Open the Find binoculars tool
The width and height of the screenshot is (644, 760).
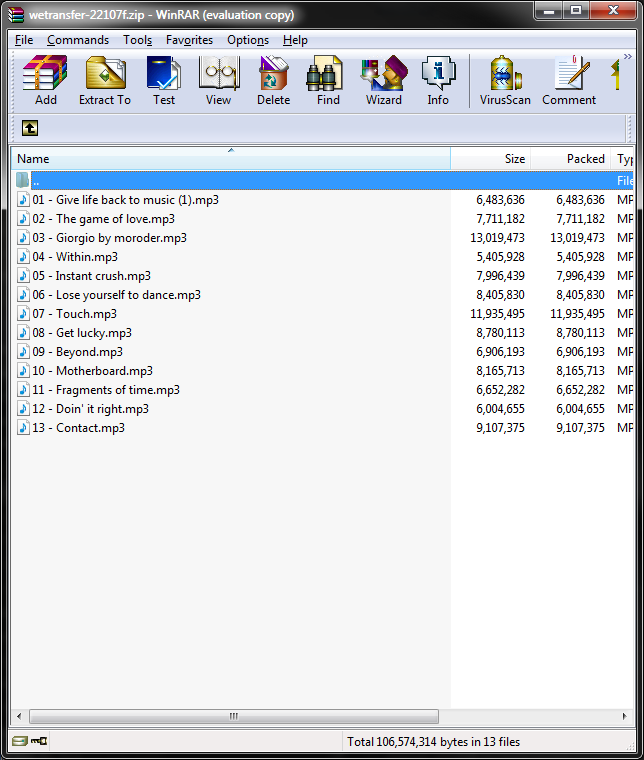[x=328, y=80]
